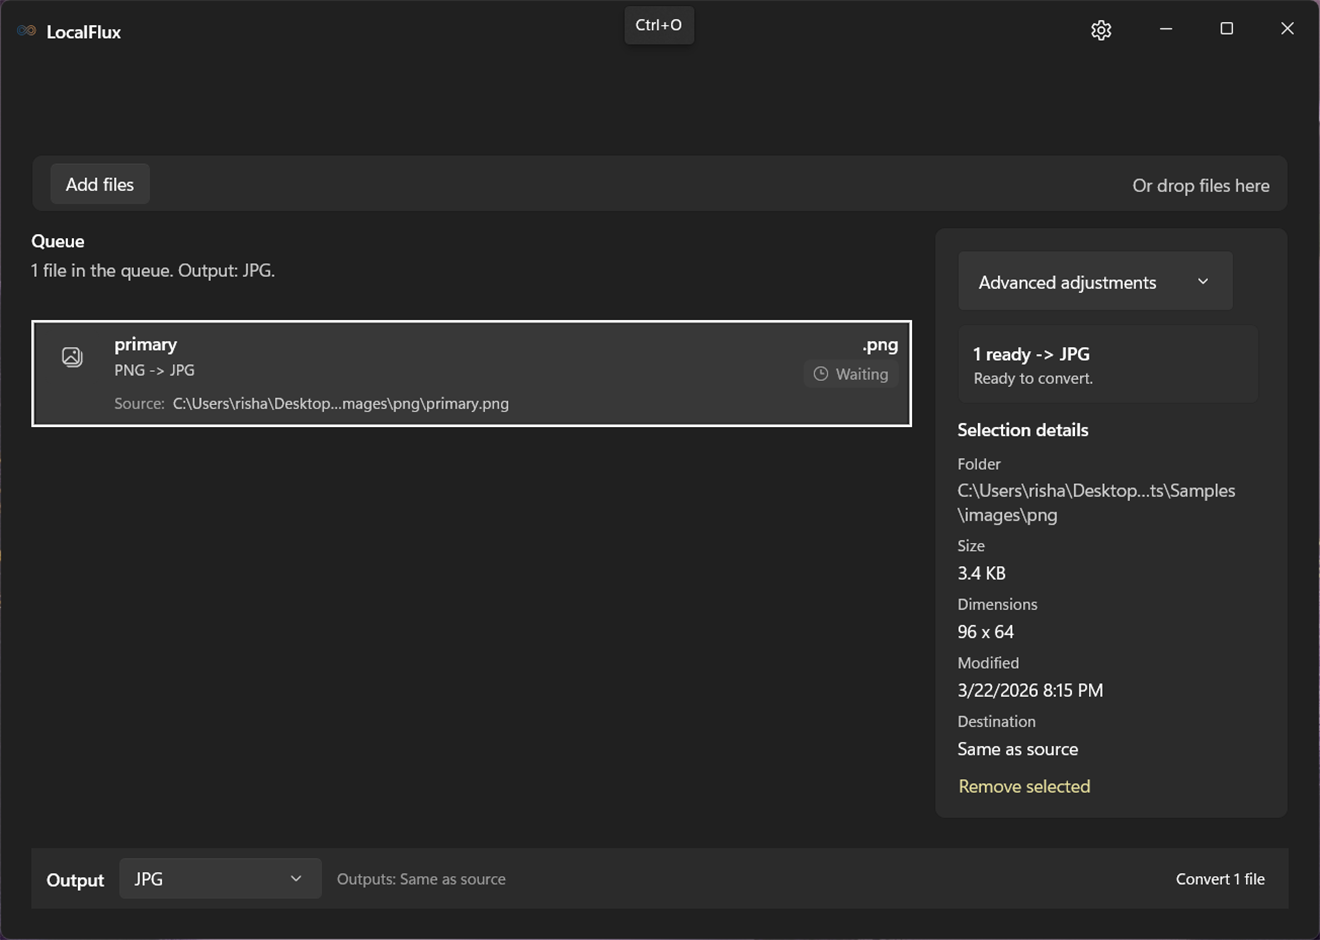Click the image file icon for primary

pyautogui.click(x=72, y=356)
